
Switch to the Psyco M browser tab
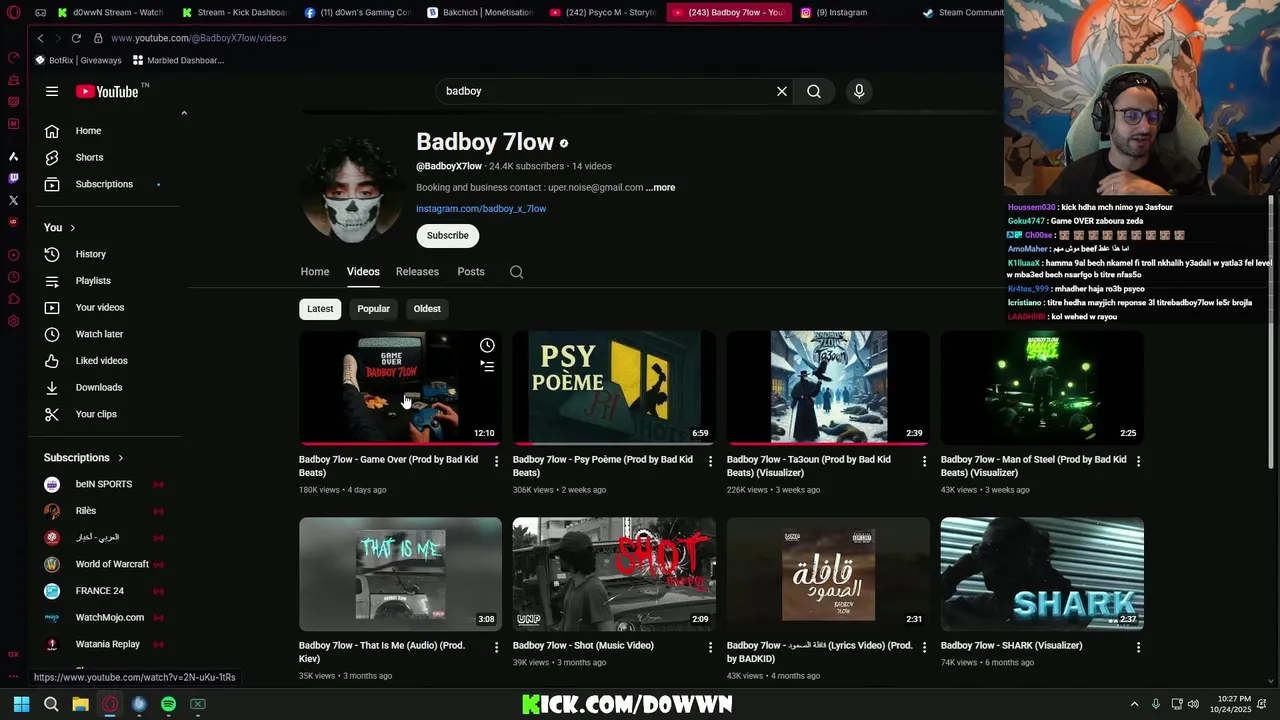[601, 12]
